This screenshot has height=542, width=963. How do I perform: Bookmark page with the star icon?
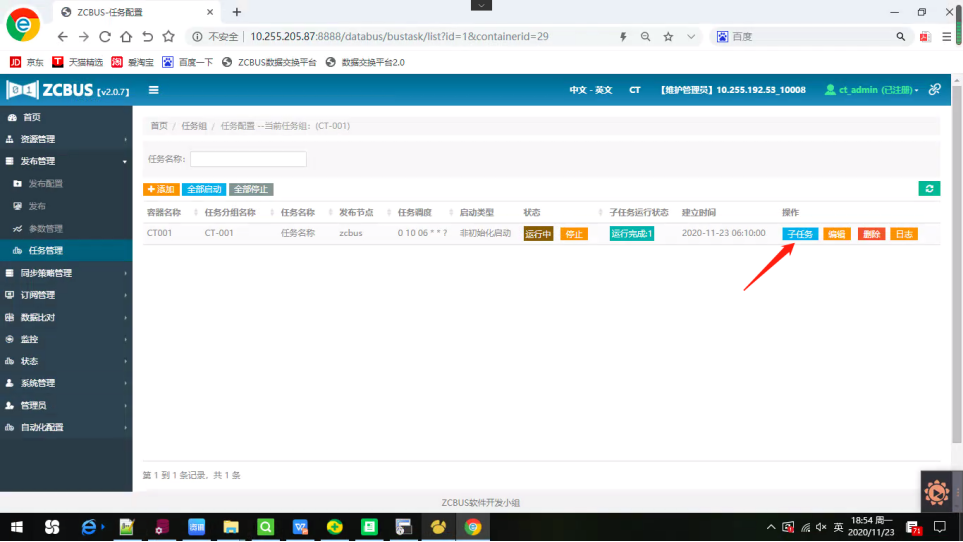667,36
